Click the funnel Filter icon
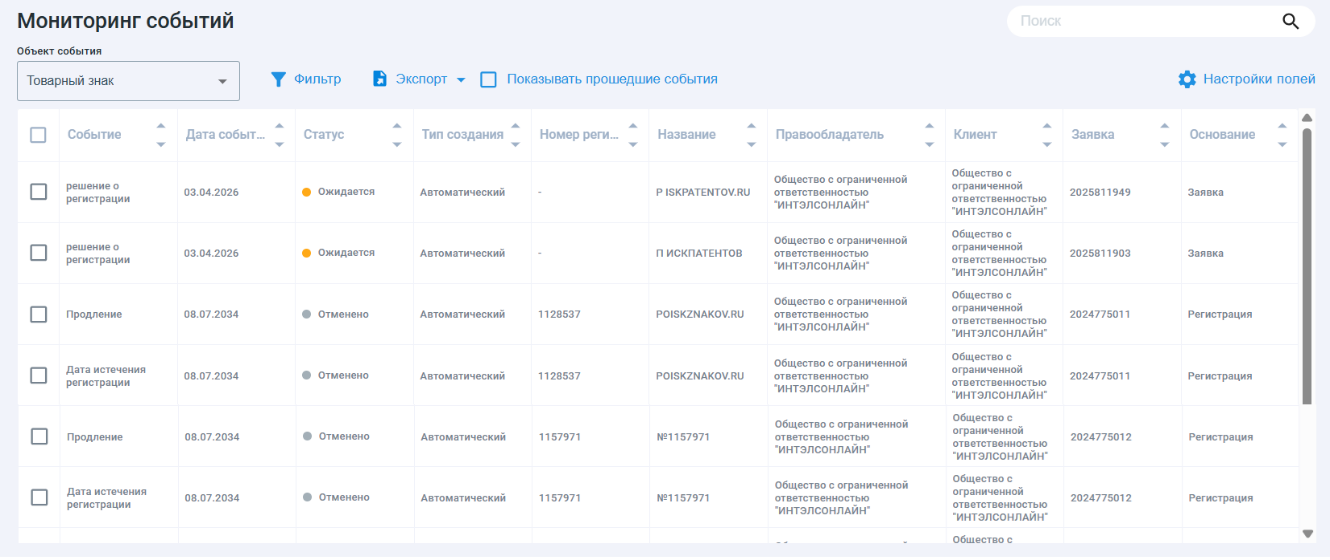1330x560 pixels. [279, 79]
